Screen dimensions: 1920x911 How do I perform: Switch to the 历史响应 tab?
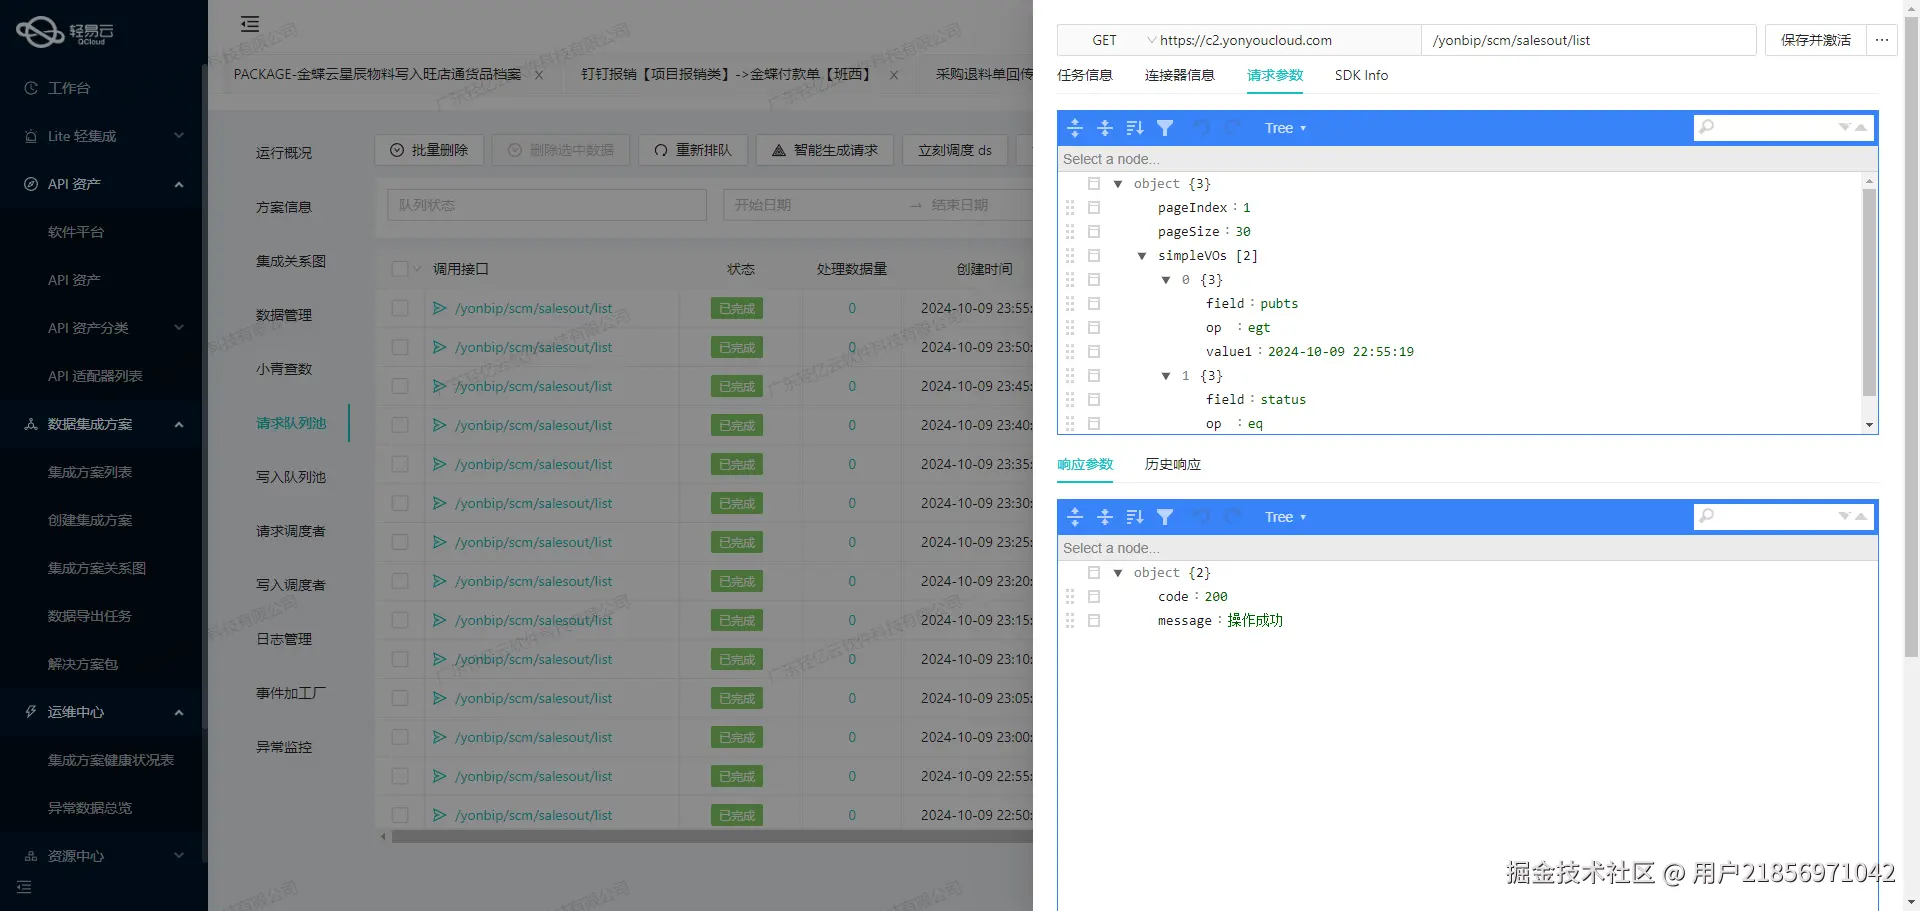(1173, 464)
